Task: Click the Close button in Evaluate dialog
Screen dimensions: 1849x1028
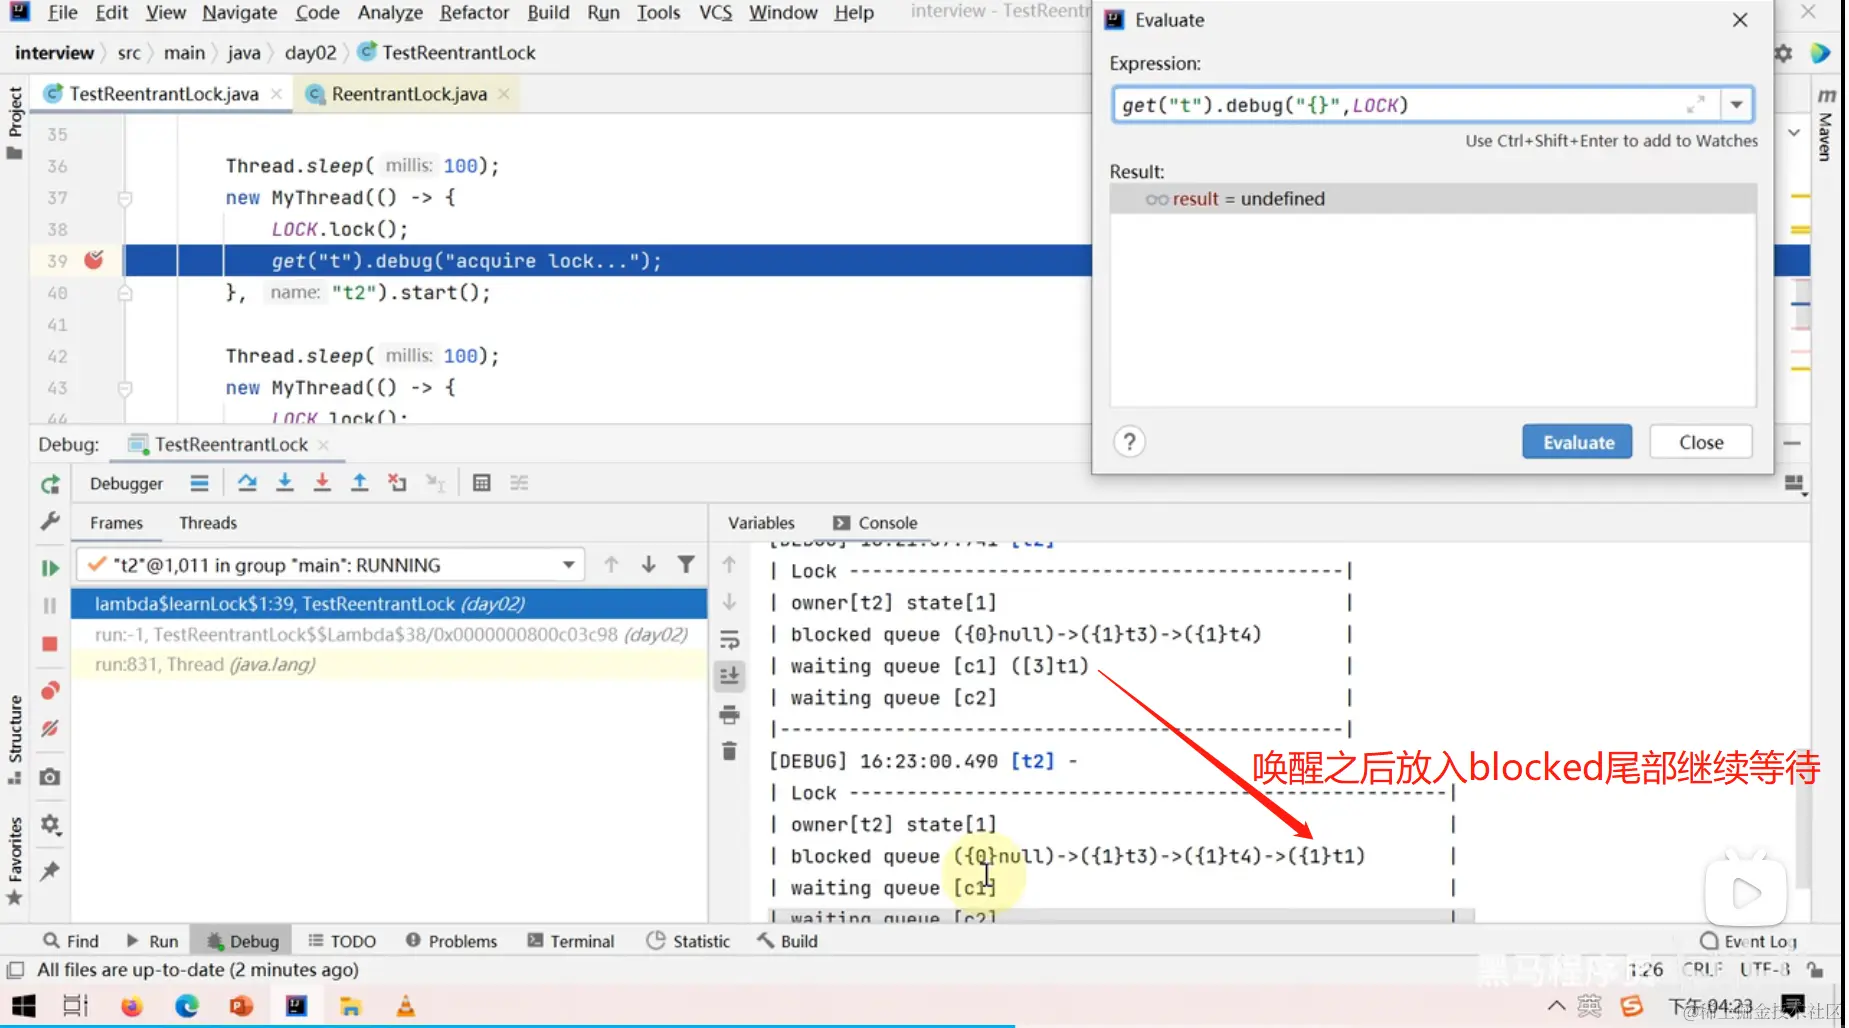Action: (x=1701, y=442)
